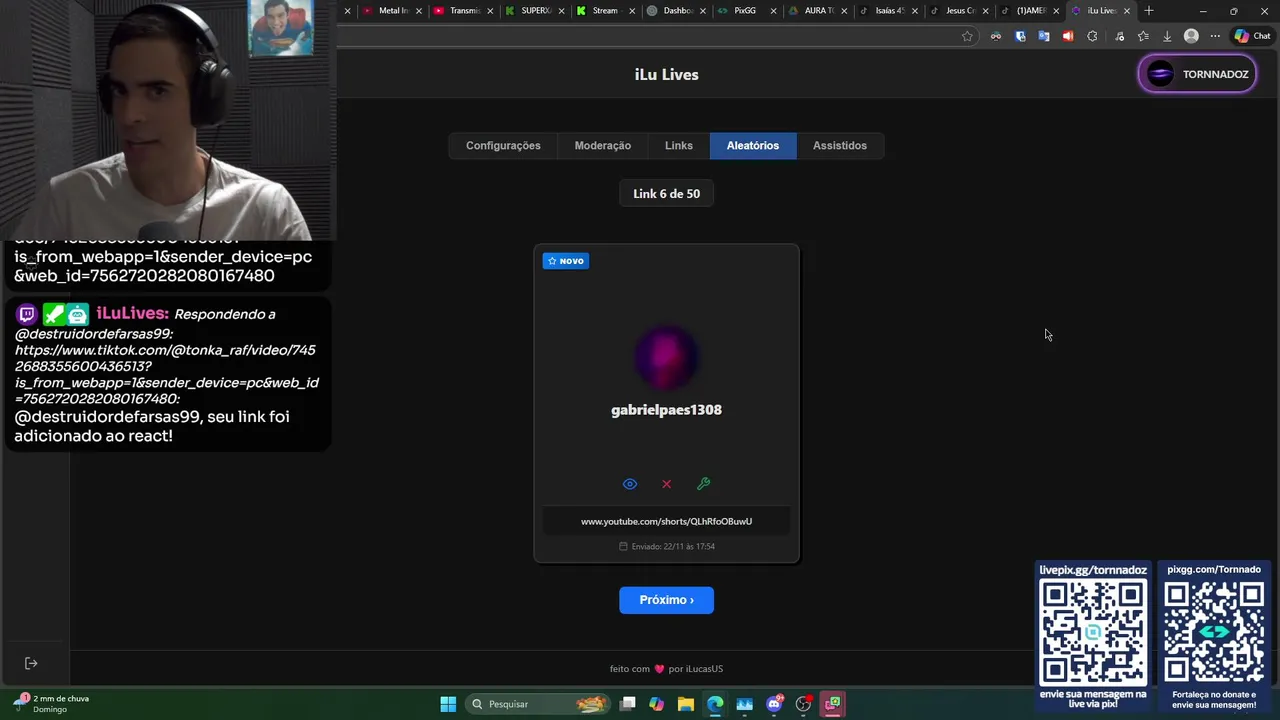Click the iLu Lives header title

(666, 75)
